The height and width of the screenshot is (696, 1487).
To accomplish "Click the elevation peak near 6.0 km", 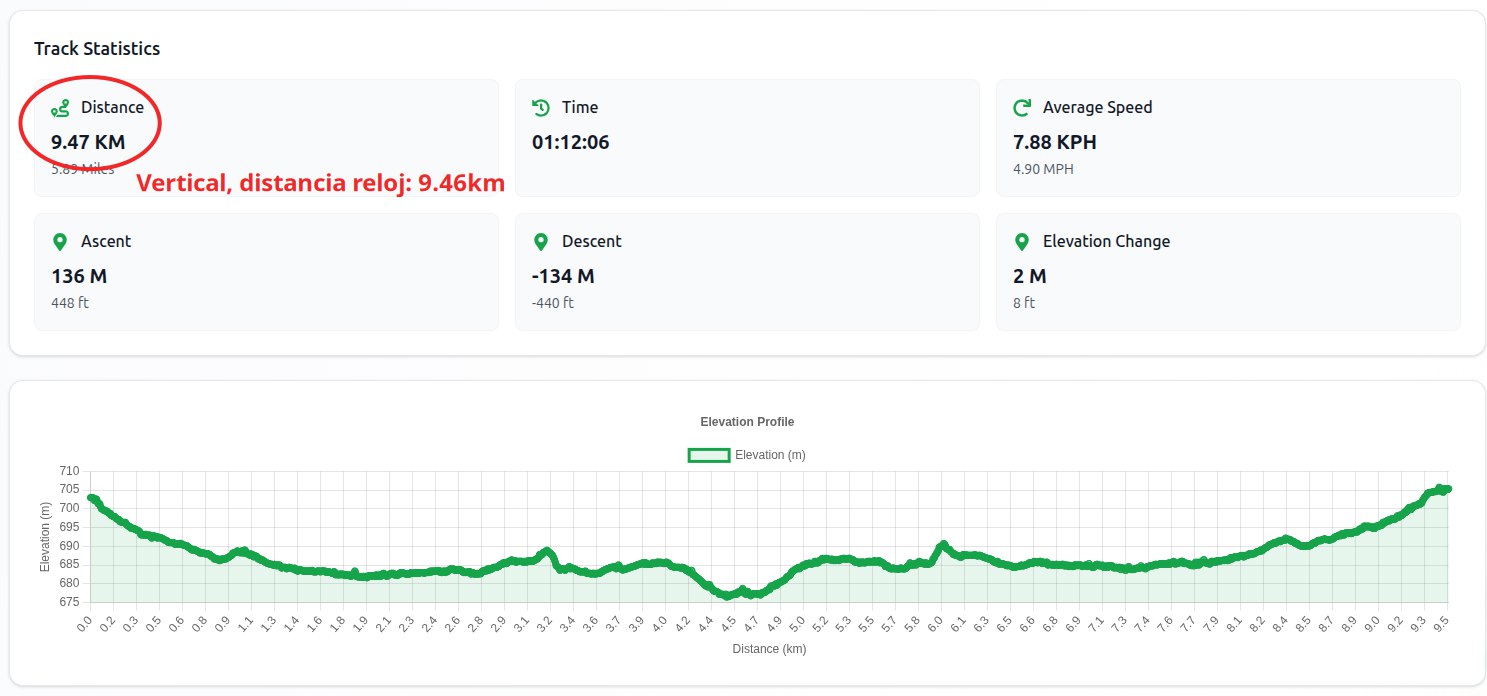I will coord(942,545).
